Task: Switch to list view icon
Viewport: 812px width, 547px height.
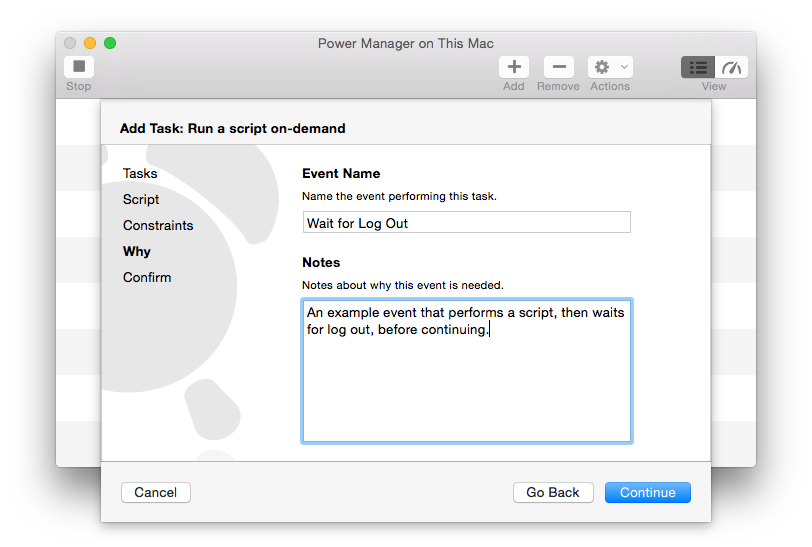Action: (698, 67)
